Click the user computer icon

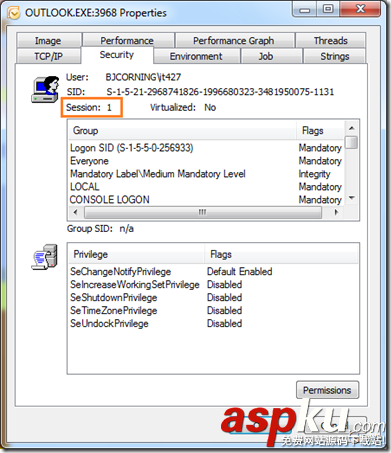point(45,89)
